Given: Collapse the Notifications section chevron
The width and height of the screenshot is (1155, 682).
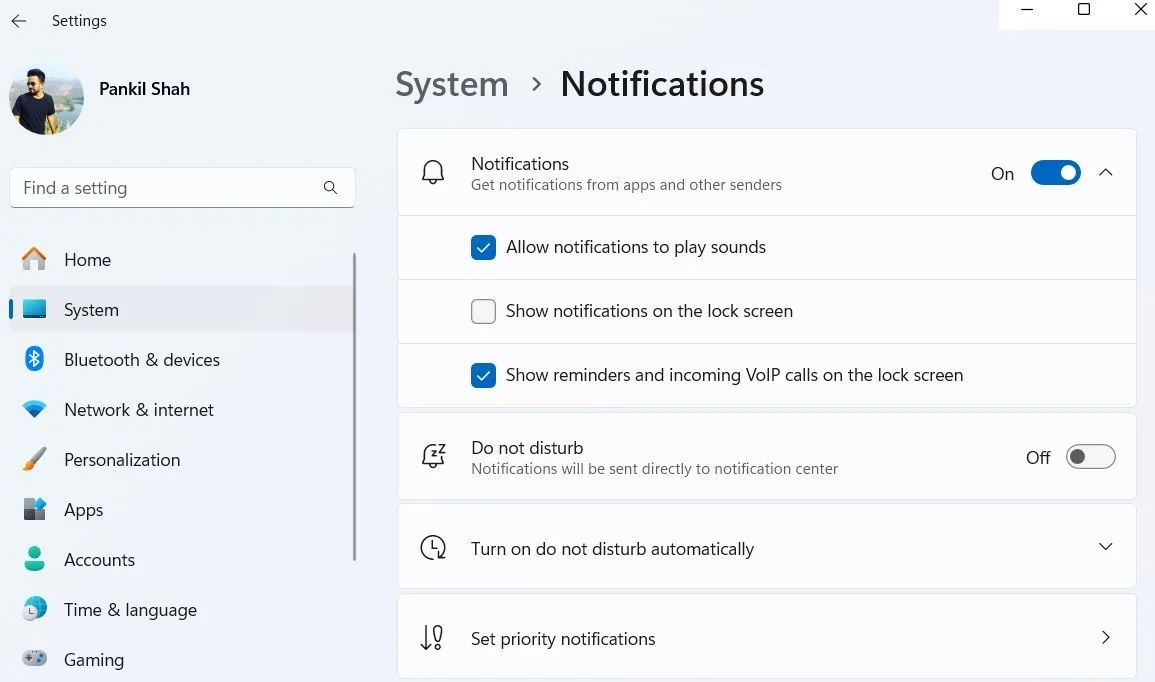Looking at the screenshot, I should 1106,172.
